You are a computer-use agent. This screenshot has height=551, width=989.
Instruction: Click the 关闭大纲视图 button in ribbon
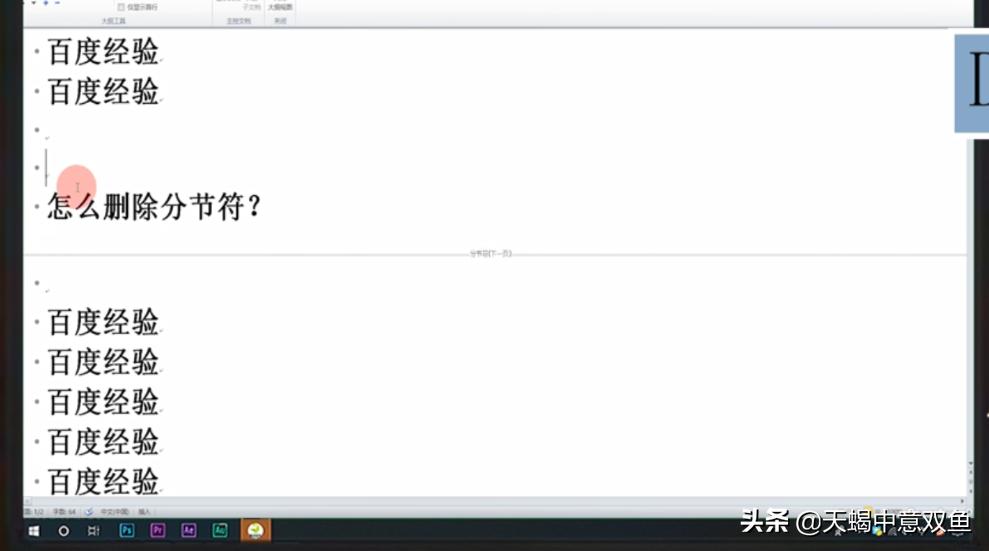coord(280,7)
